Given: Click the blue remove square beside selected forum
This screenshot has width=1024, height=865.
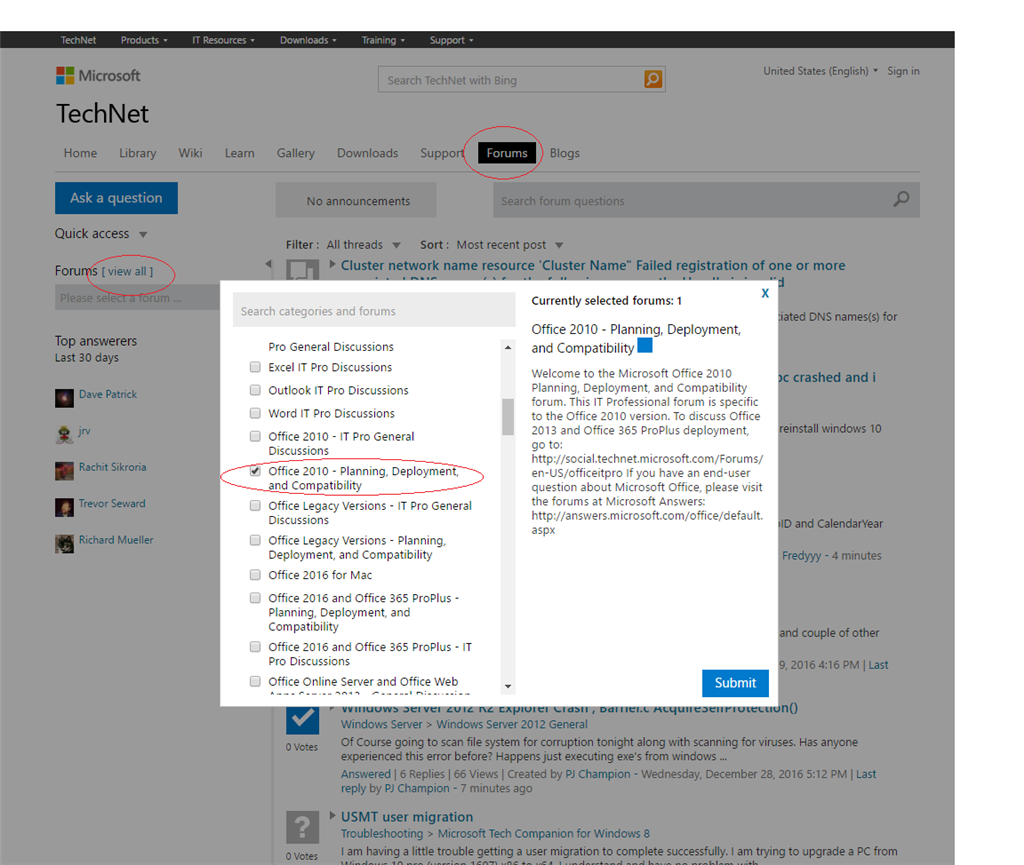Looking at the screenshot, I should pos(645,345).
